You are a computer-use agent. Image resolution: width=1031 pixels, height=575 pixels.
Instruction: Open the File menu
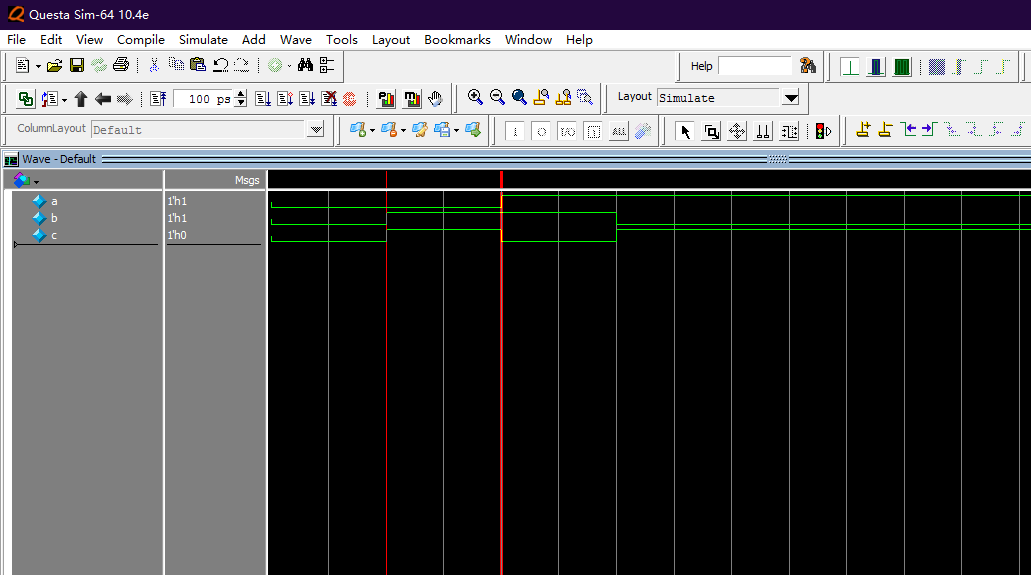(x=16, y=39)
